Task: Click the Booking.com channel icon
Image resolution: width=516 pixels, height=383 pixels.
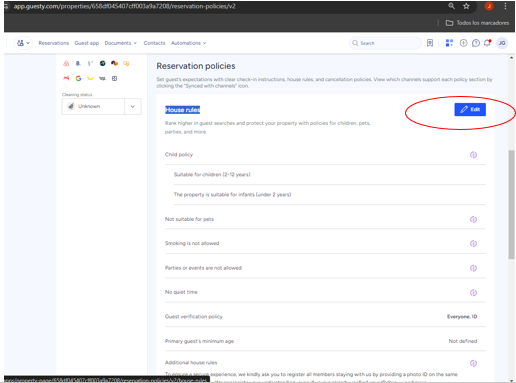Action: click(78, 63)
